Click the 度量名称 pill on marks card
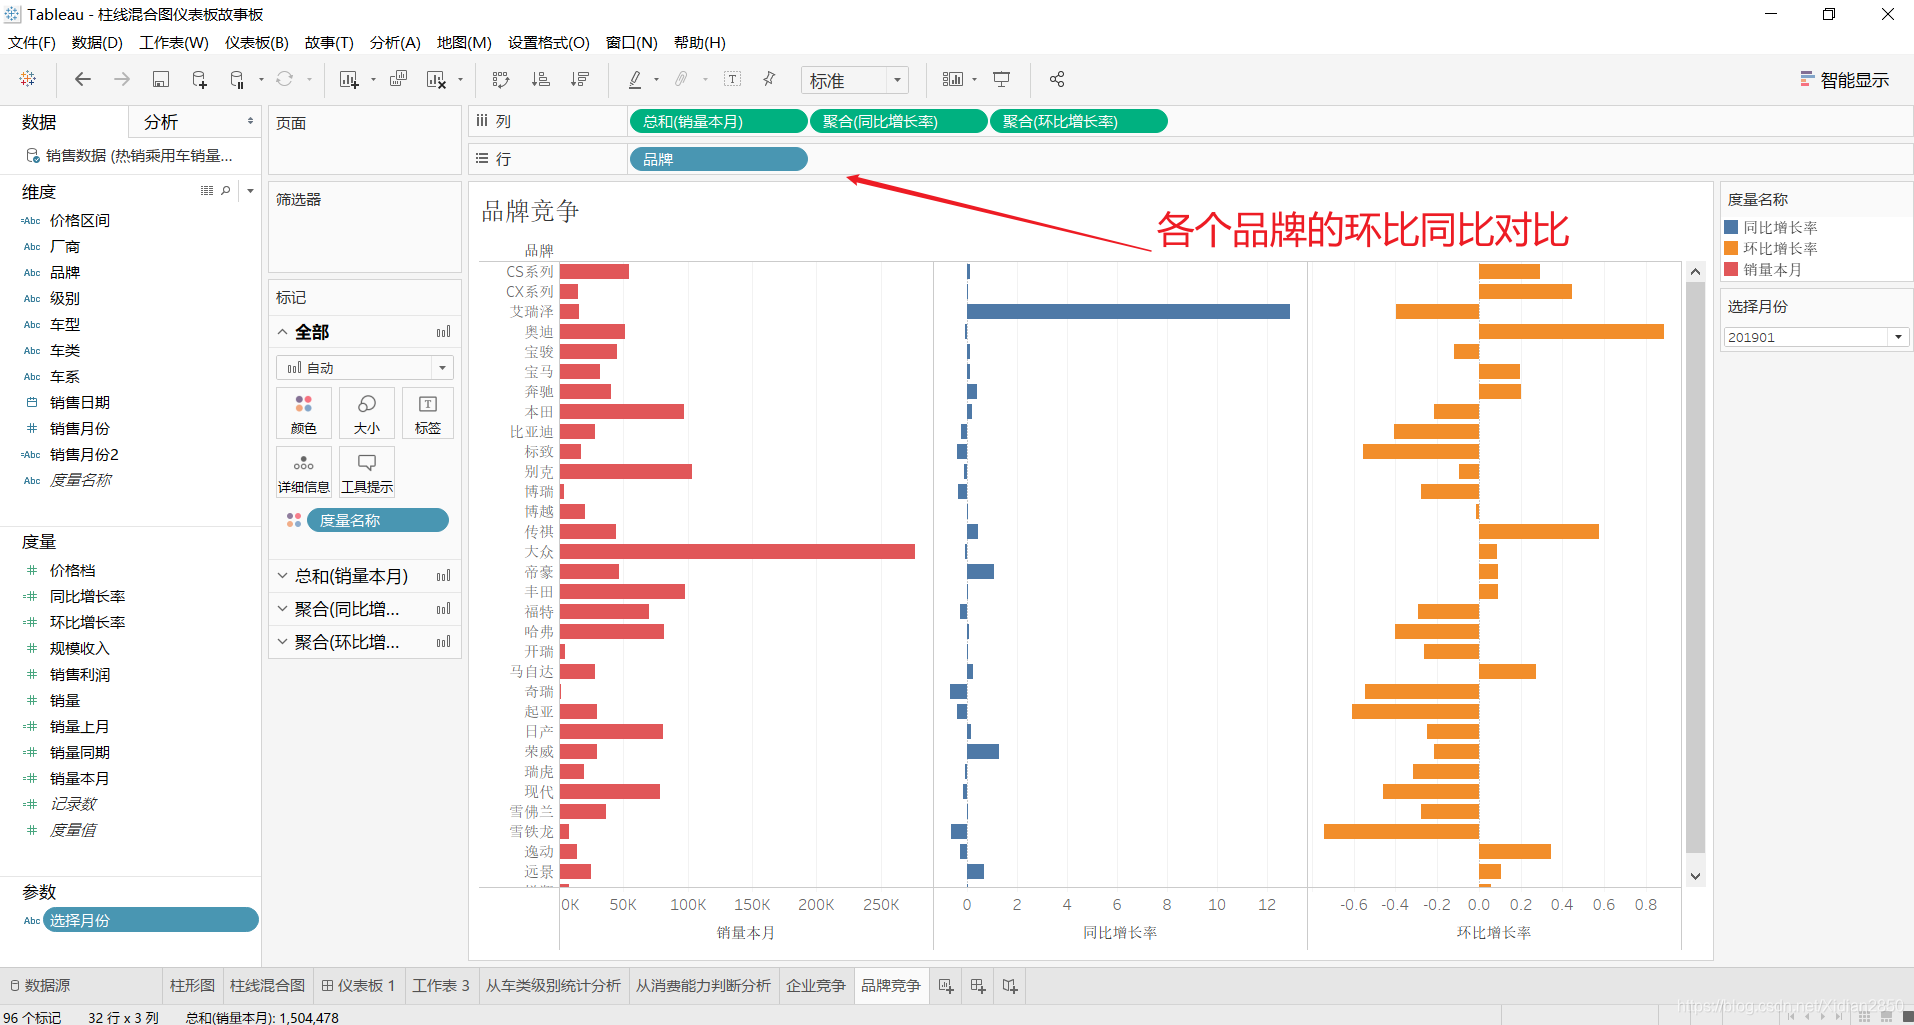 pos(377,520)
